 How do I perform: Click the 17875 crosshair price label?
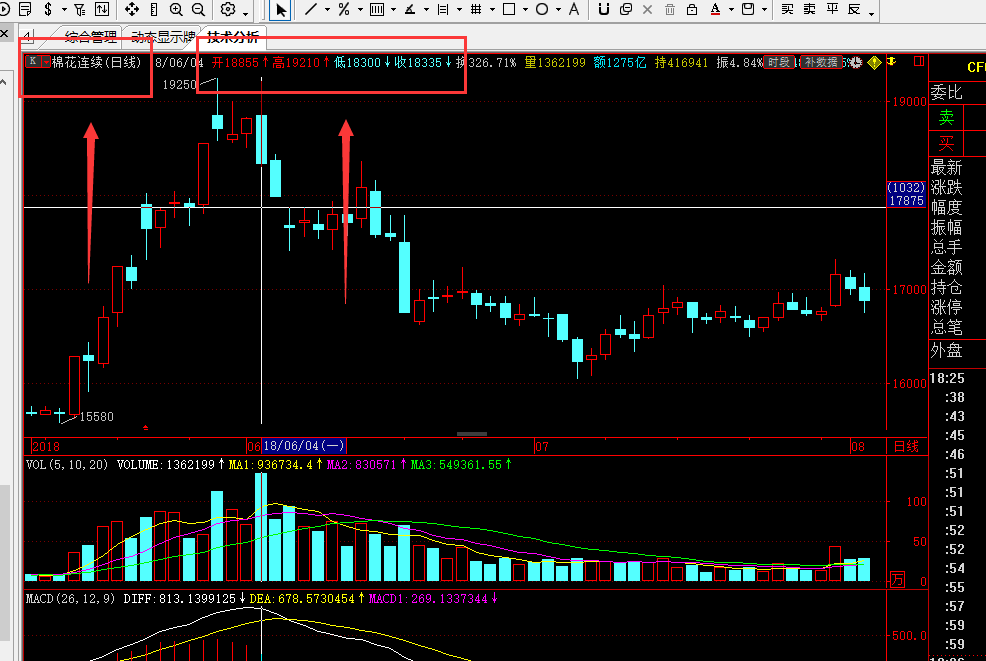point(906,201)
